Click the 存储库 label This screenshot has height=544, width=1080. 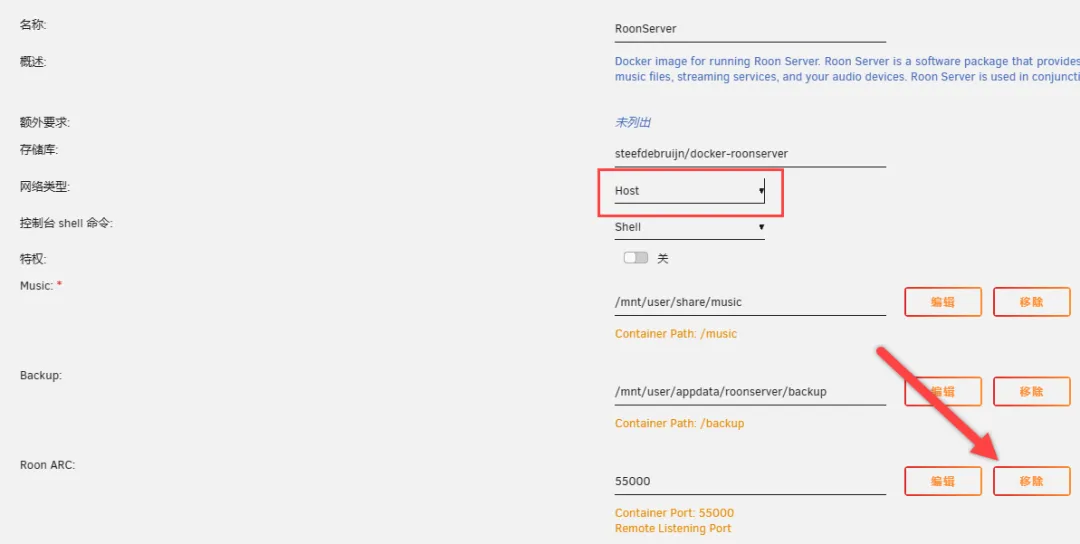pos(39,150)
